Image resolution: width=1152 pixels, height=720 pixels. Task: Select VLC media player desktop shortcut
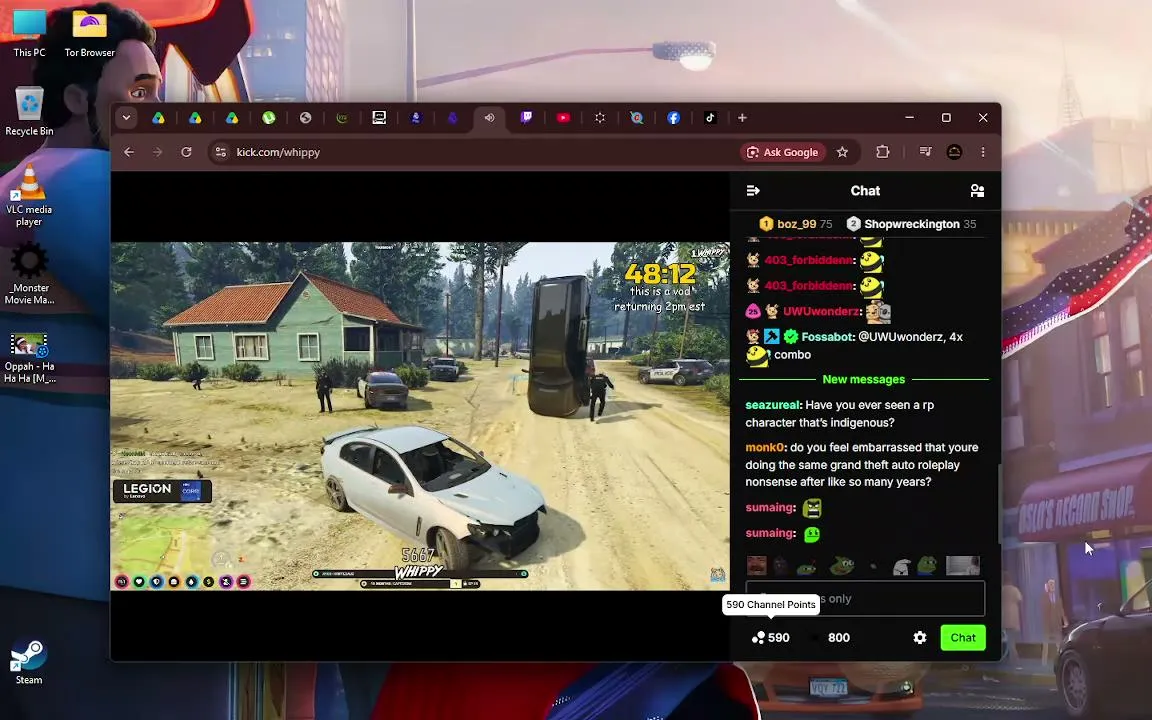coord(29,195)
